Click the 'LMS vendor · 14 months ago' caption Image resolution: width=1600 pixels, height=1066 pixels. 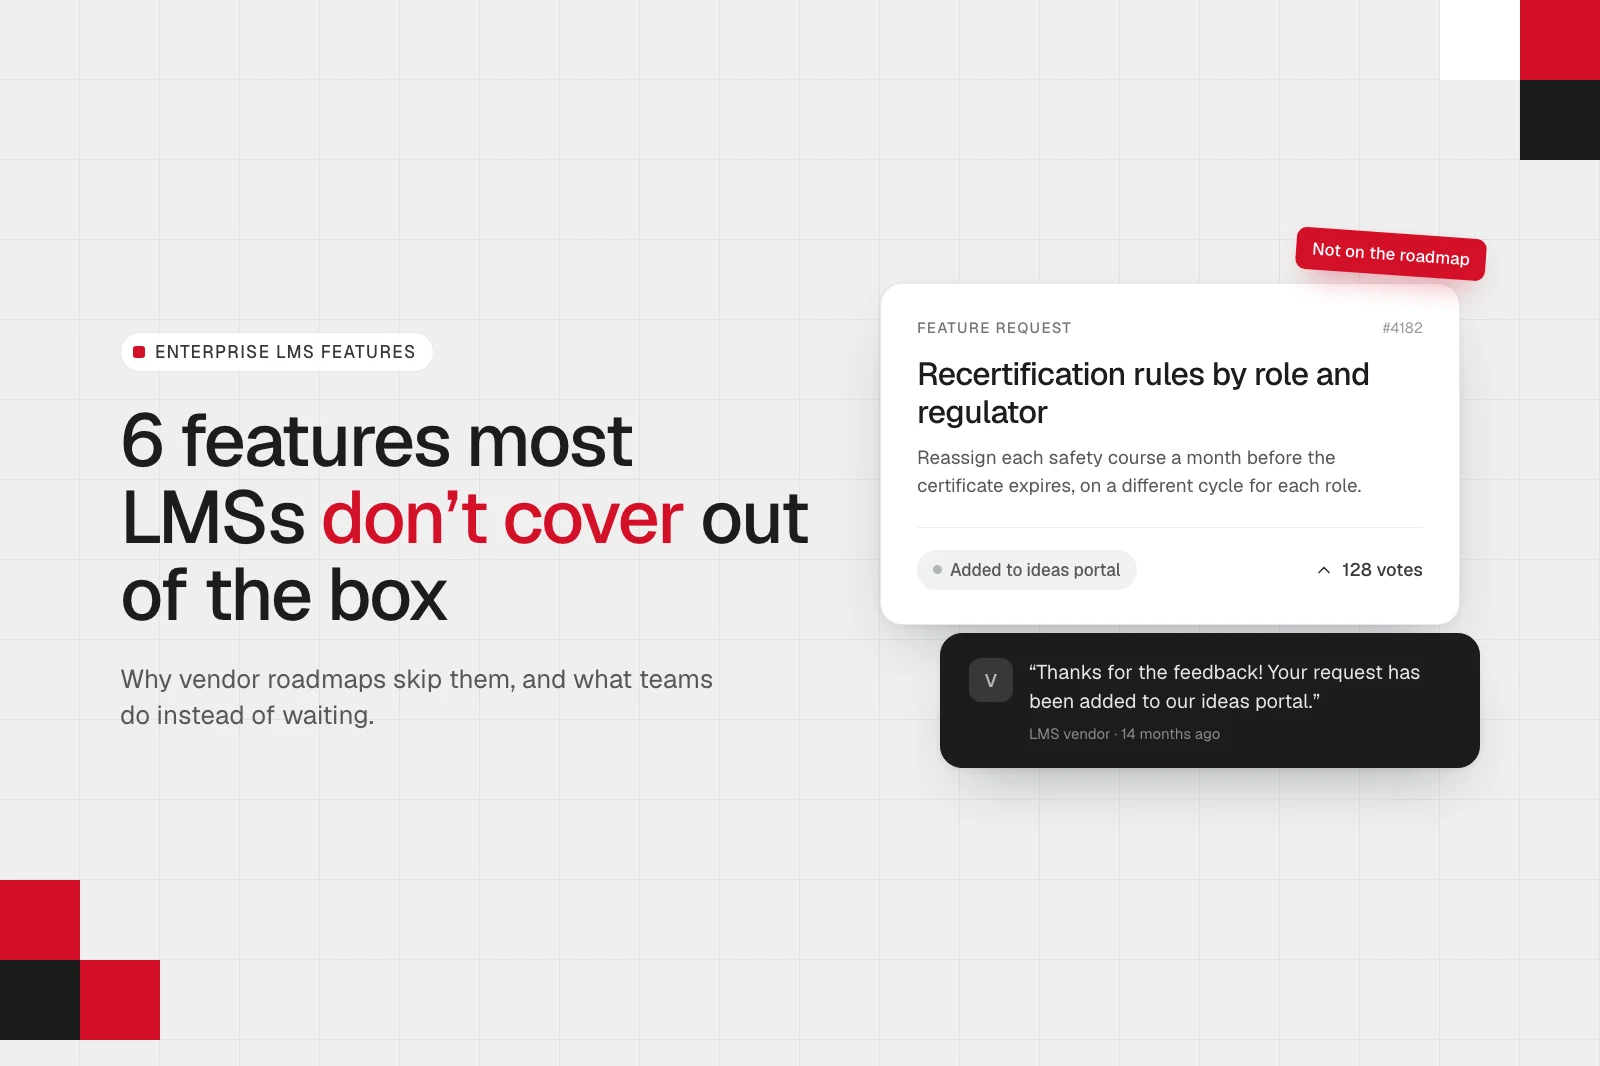click(1124, 734)
